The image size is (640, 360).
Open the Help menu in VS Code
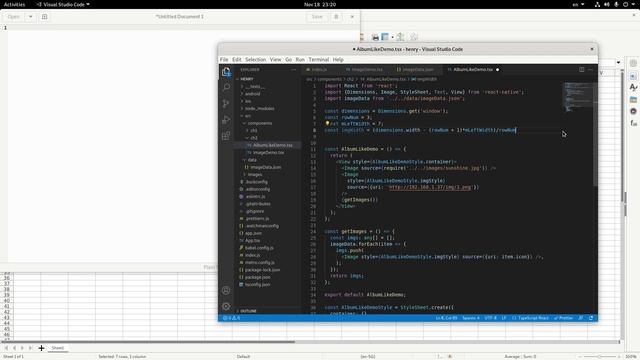(338, 60)
